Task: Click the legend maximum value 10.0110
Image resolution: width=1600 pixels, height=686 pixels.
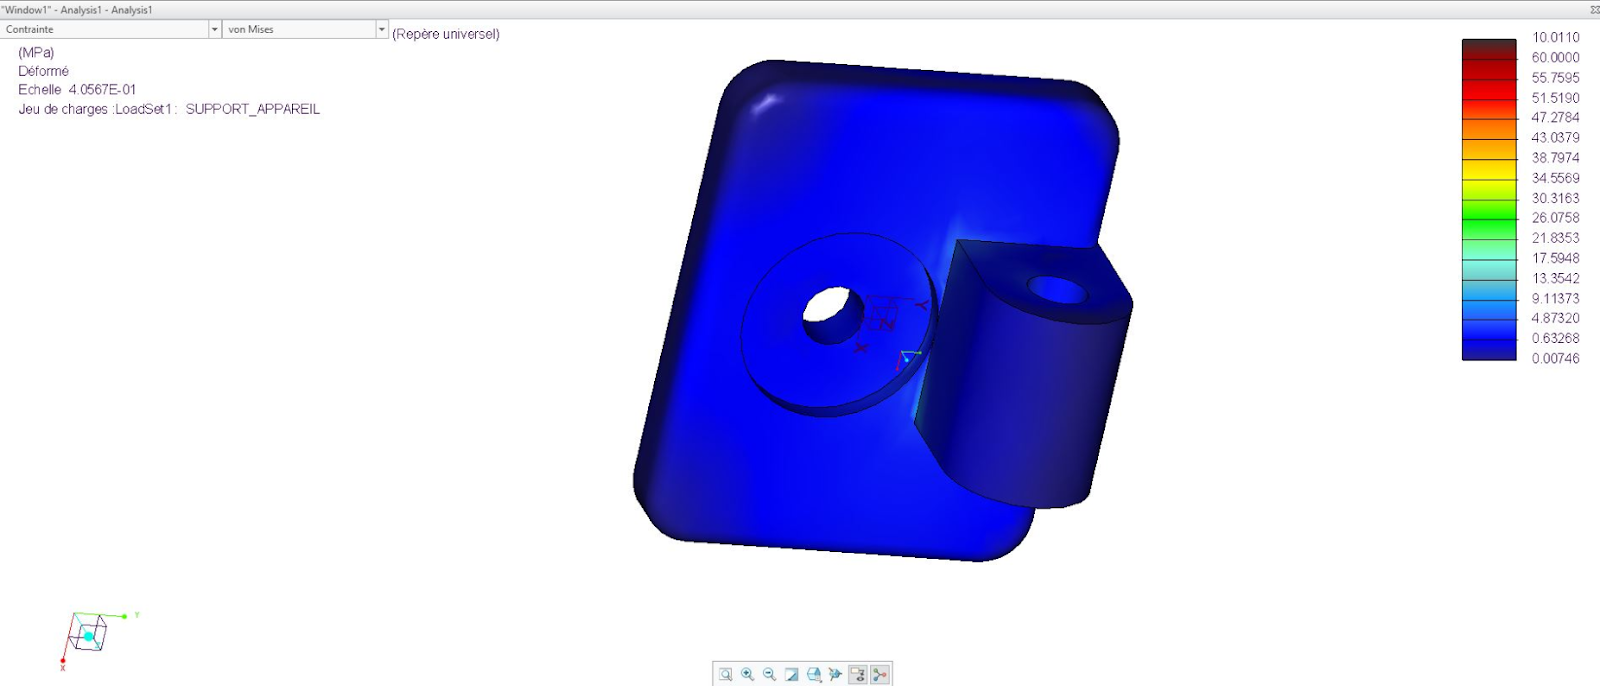Action: [x=1555, y=37]
